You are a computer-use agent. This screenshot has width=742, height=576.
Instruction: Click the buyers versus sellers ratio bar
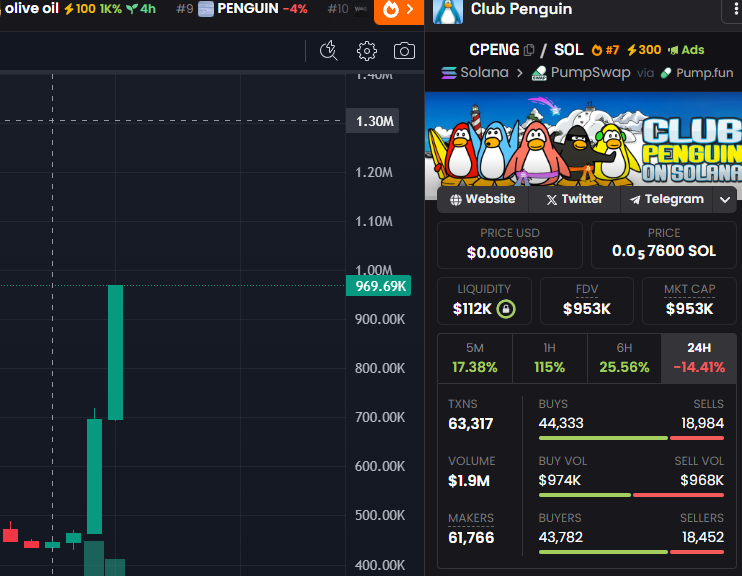pos(631,552)
